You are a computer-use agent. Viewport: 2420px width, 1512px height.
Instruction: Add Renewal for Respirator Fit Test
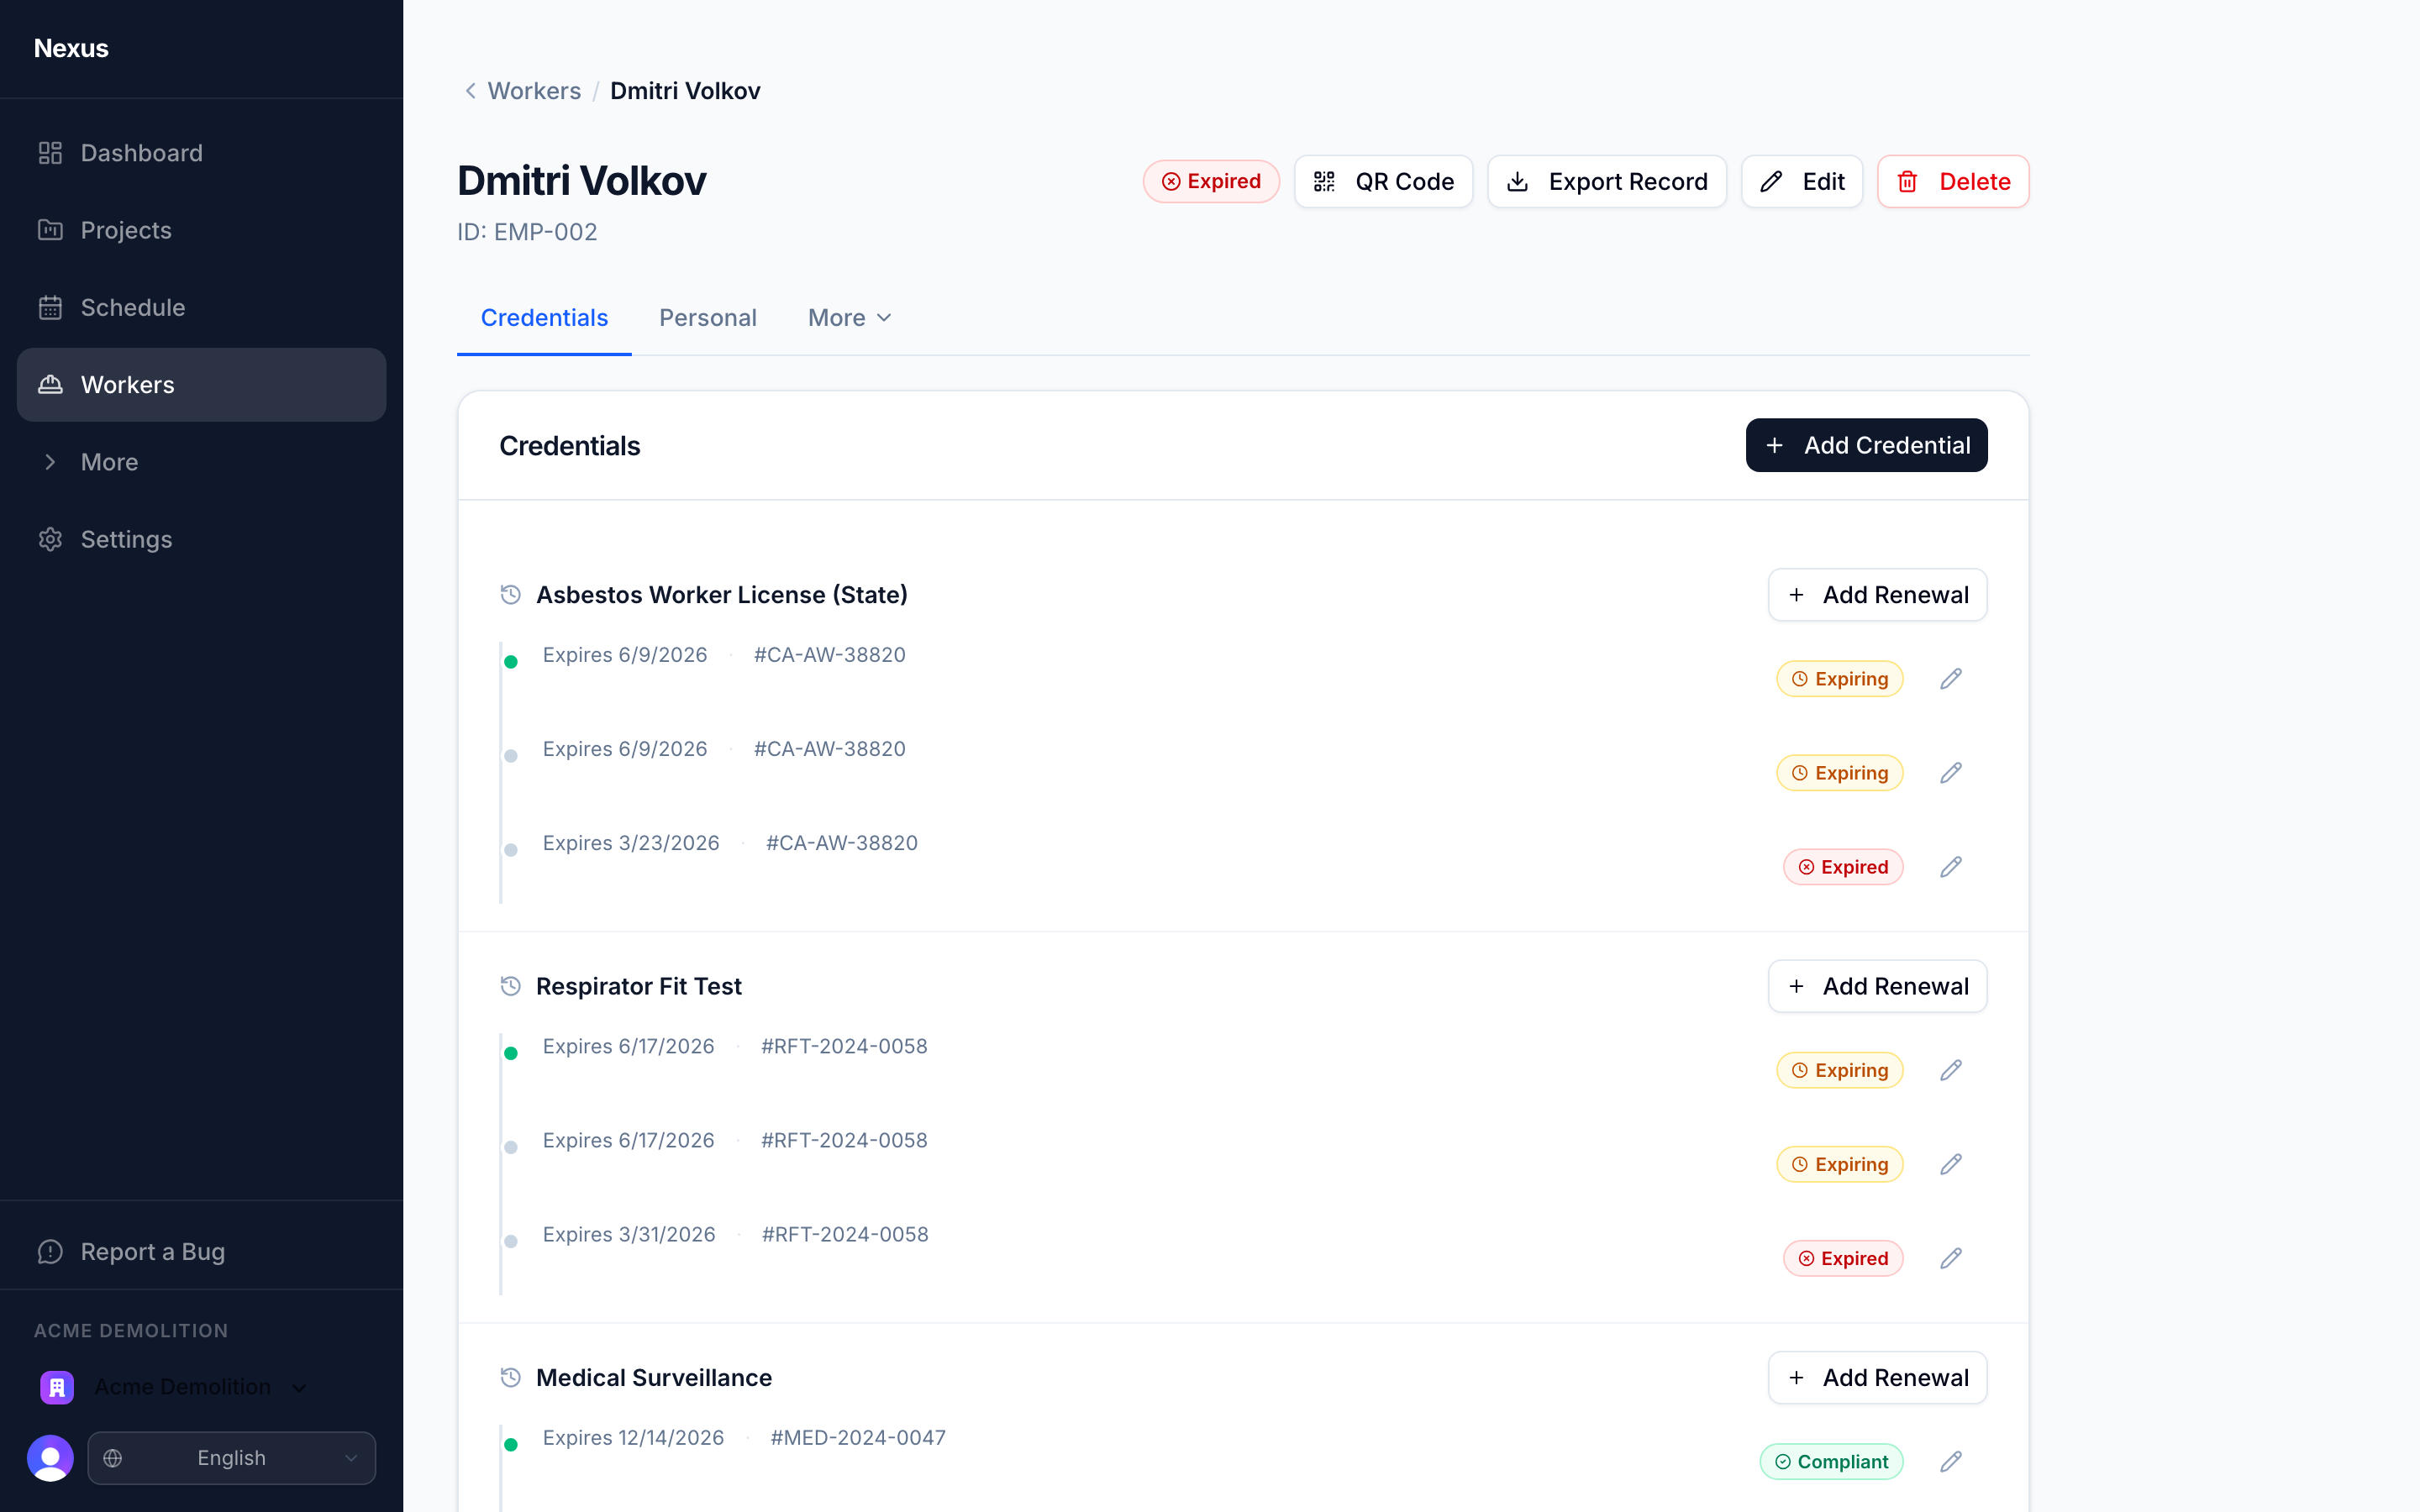point(1877,986)
